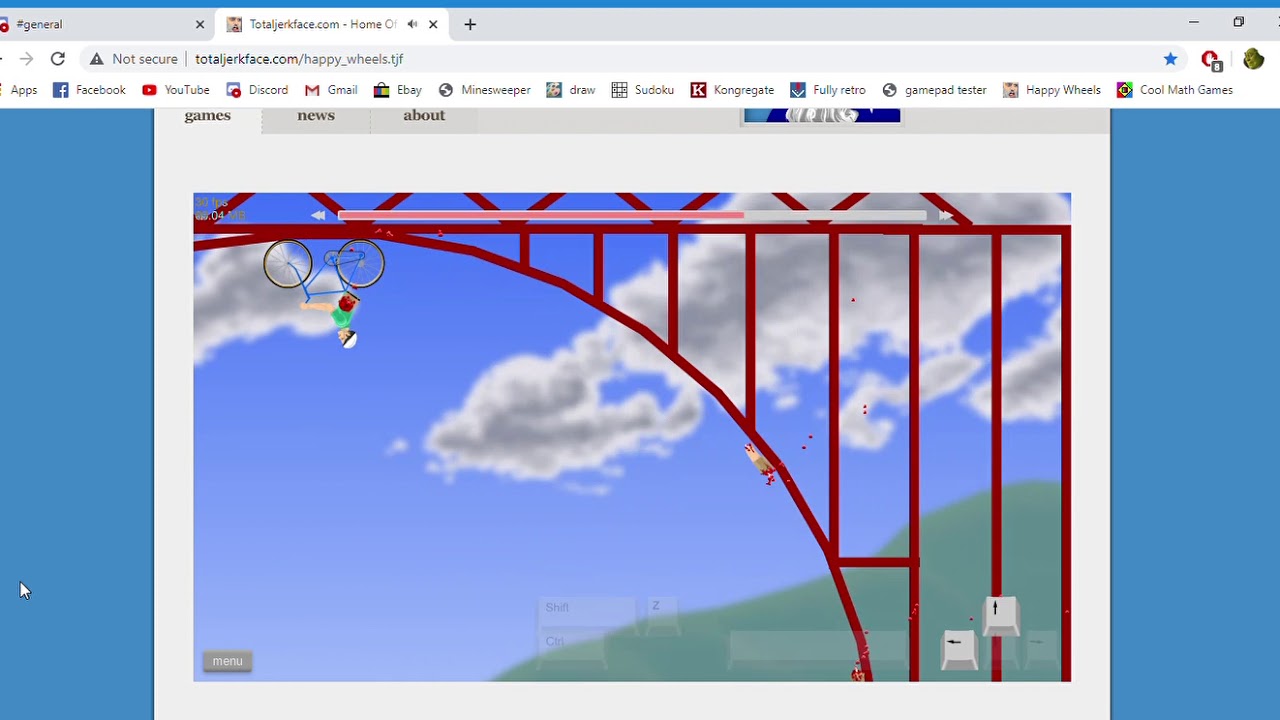Open the Ebay bookmark
This screenshot has width=1280, height=720.
pos(397,90)
